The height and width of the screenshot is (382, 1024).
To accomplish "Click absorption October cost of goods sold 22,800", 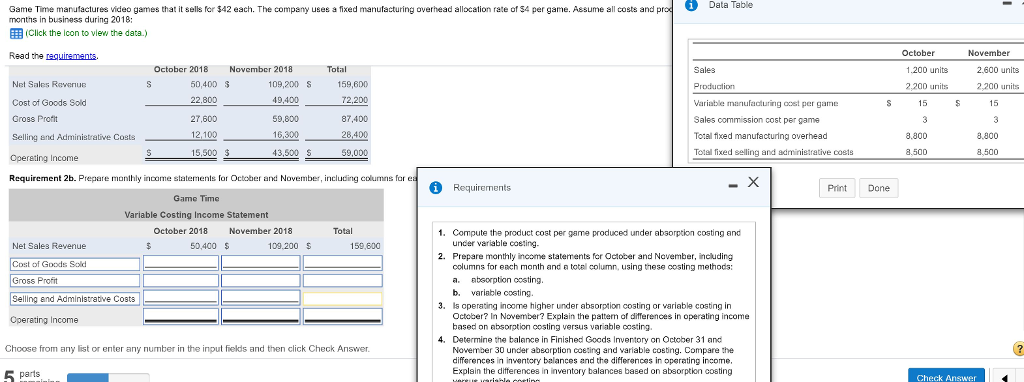I will click(204, 100).
